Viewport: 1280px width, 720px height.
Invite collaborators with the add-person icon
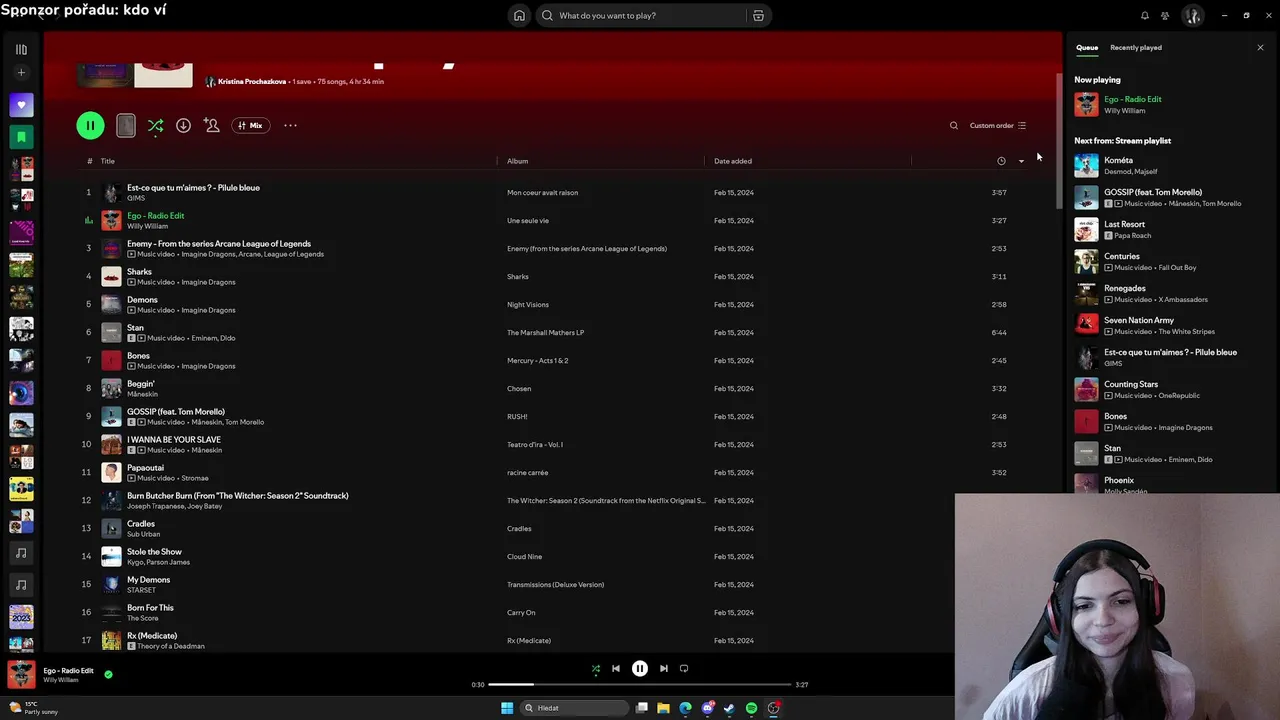211,125
